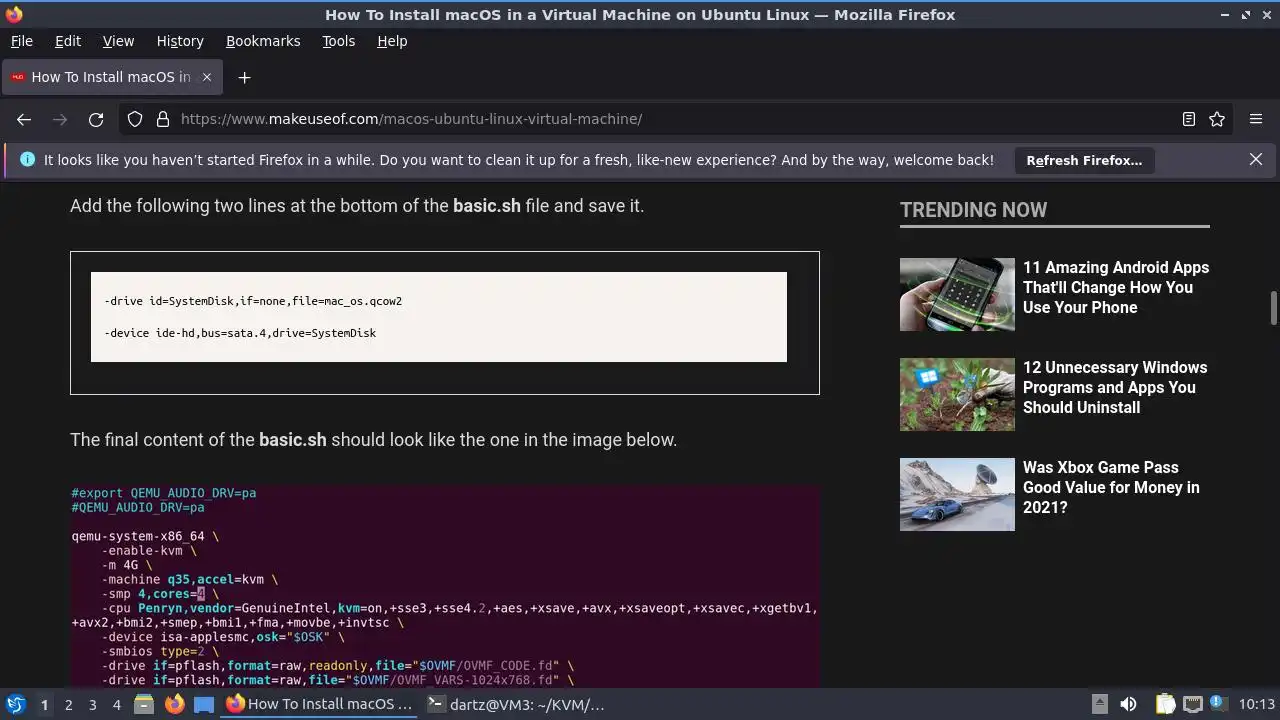Screen dimensions: 1280x720
Task: Click the Firefox logo in the title bar
Action: point(14,14)
